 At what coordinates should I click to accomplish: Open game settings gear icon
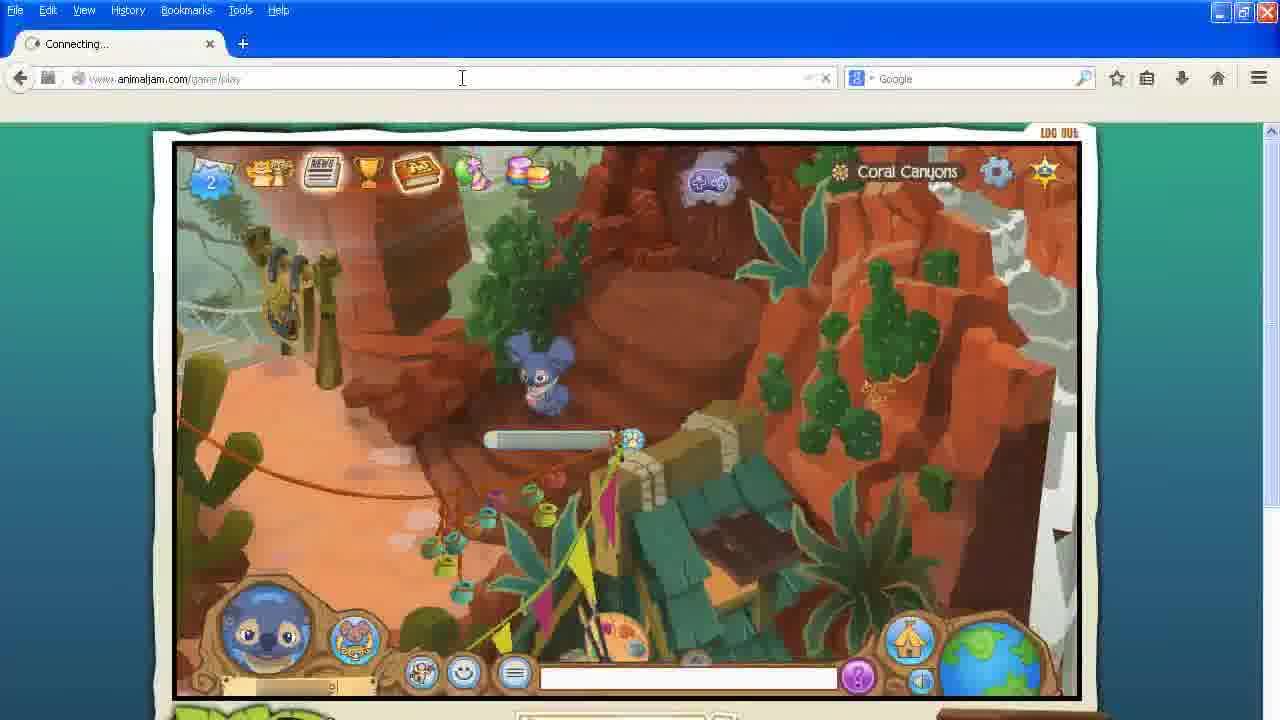(997, 172)
